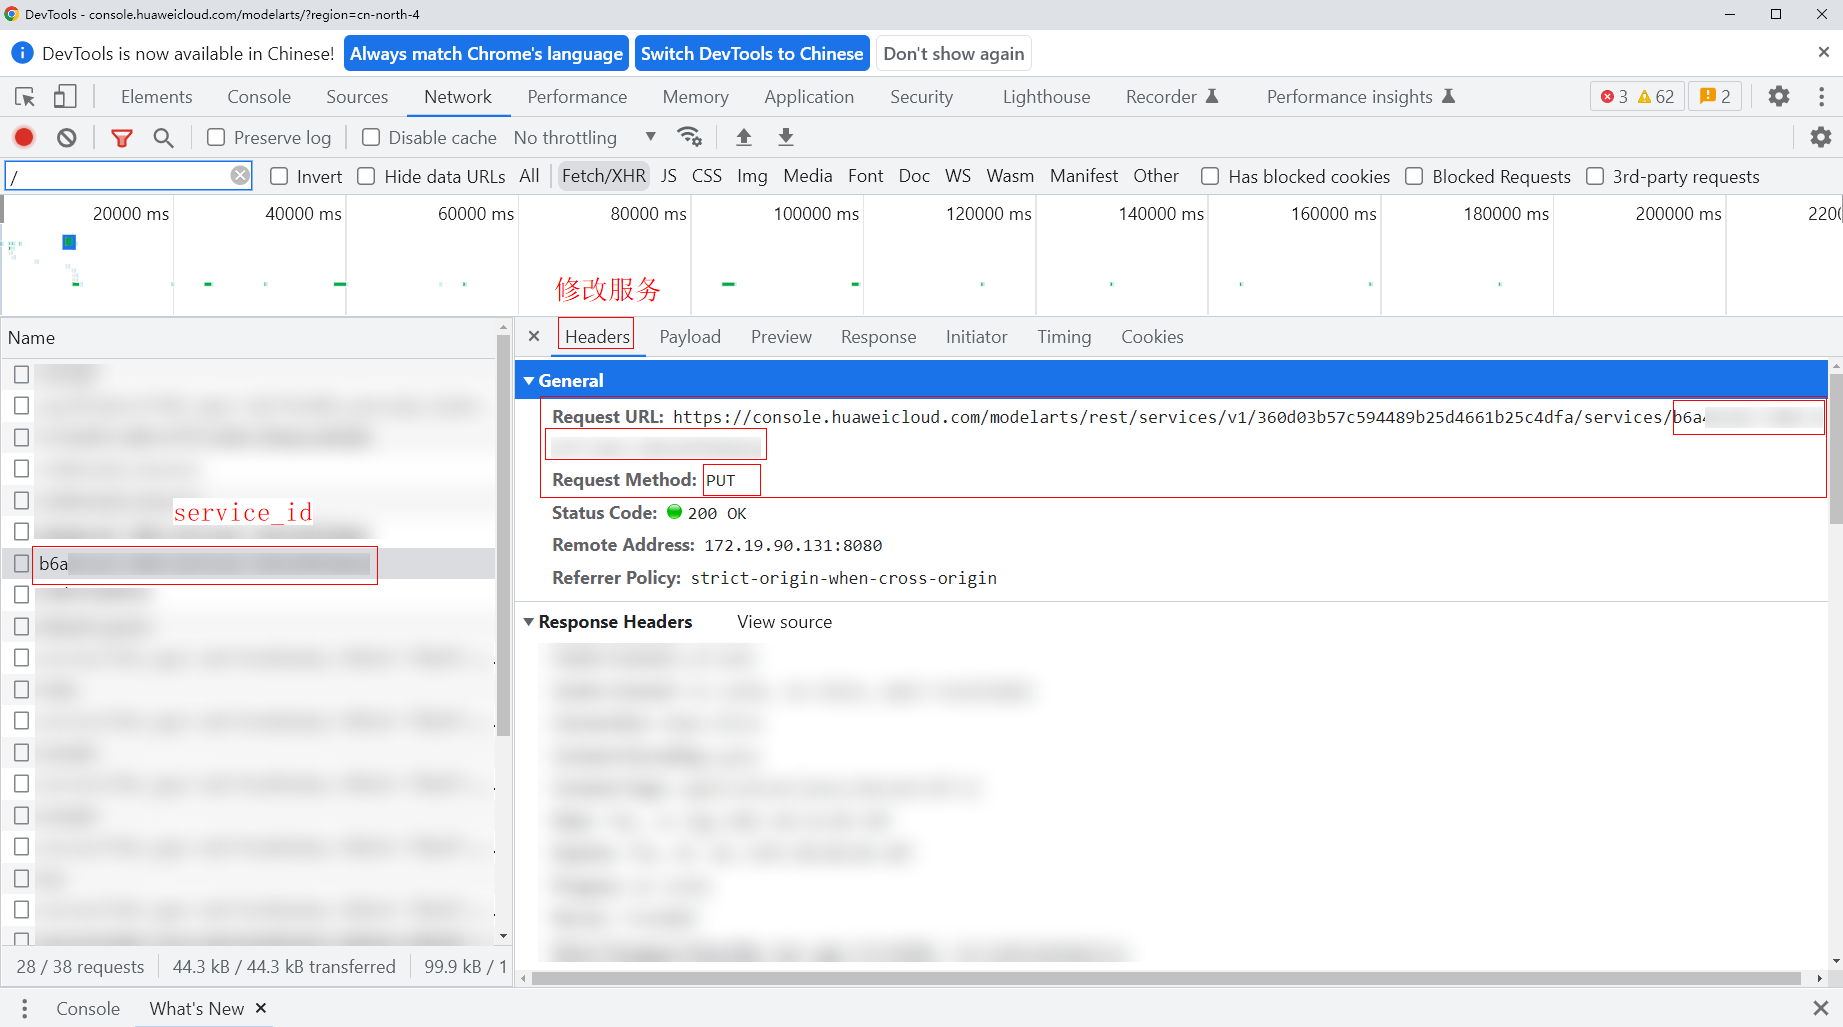Open the No throttling dropdown
1843x1027 pixels.
click(585, 137)
